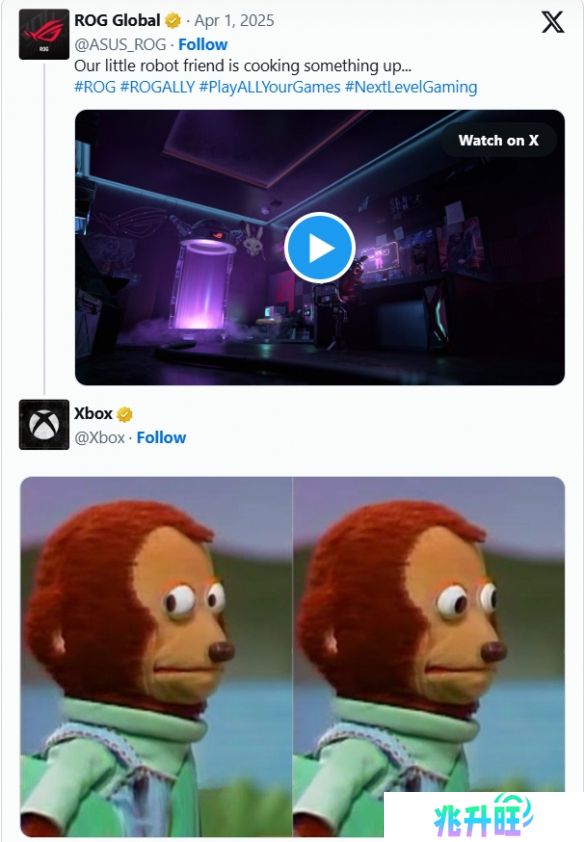
Task: Click Xbox's gold verified badge
Action: tap(125, 414)
